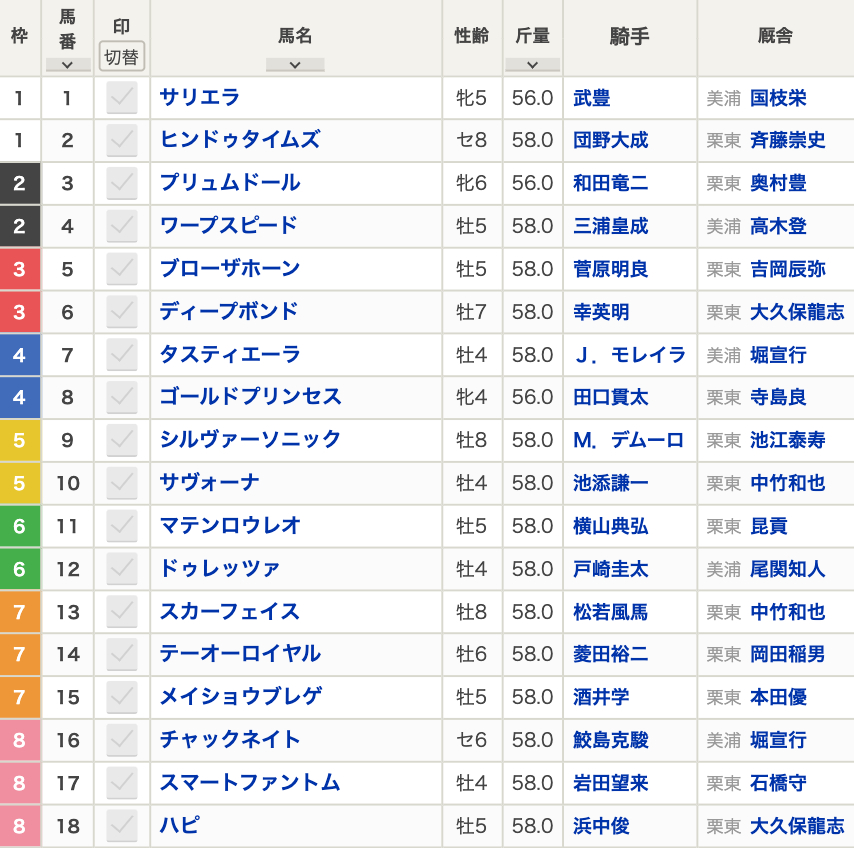Viewport: 854px width, 848px height.
Task: Open jockey profile 横山典弘
Action: (611, 527)
